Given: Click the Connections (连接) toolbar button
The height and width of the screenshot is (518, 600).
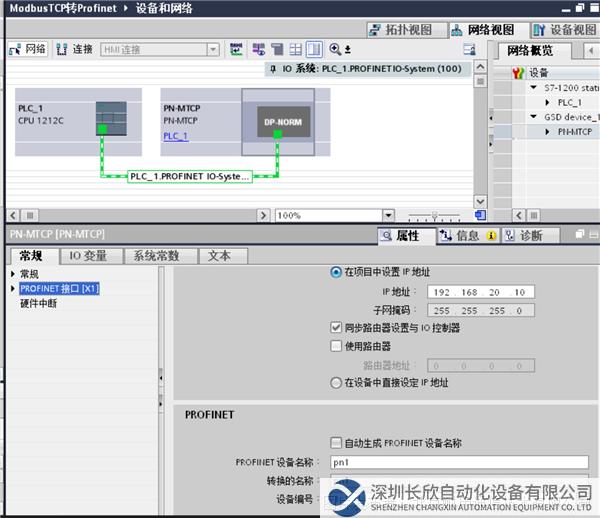Looking at the screenshot, I should coord(76,49).
